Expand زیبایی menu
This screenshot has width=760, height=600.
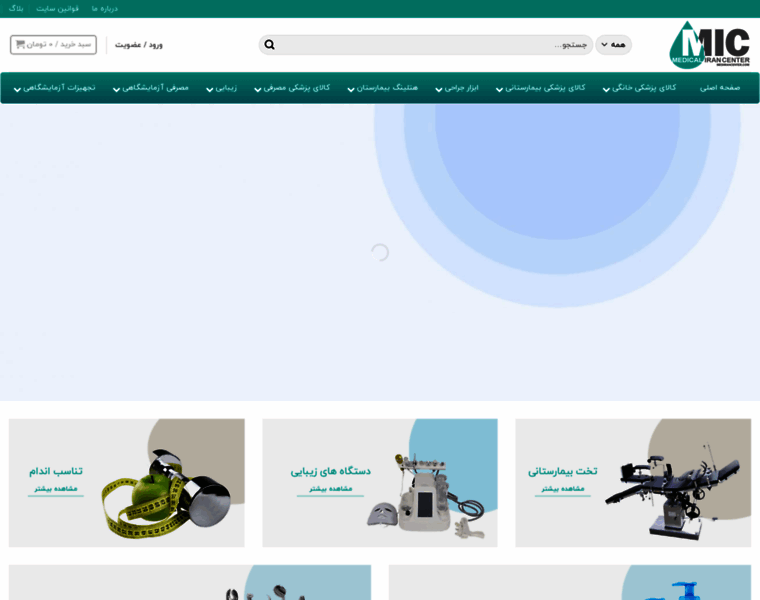pos(222,88)
